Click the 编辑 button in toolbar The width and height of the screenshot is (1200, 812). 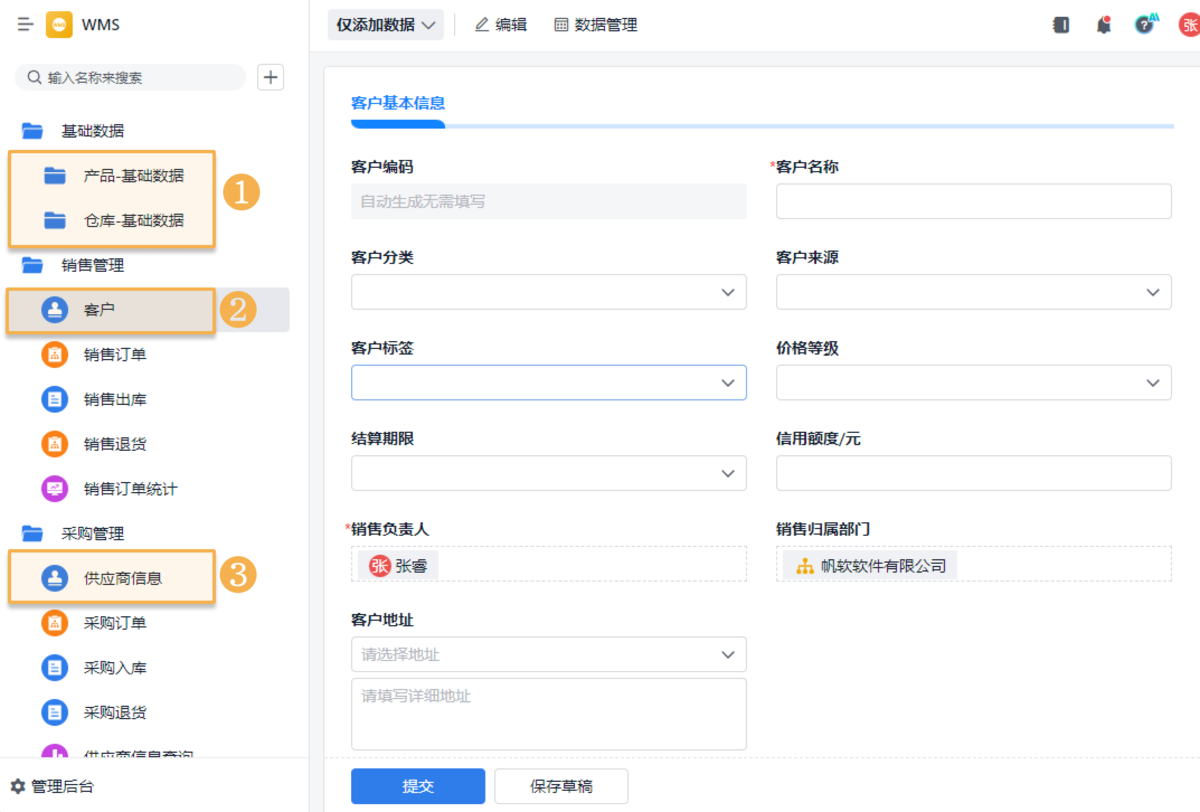[501, 25]
